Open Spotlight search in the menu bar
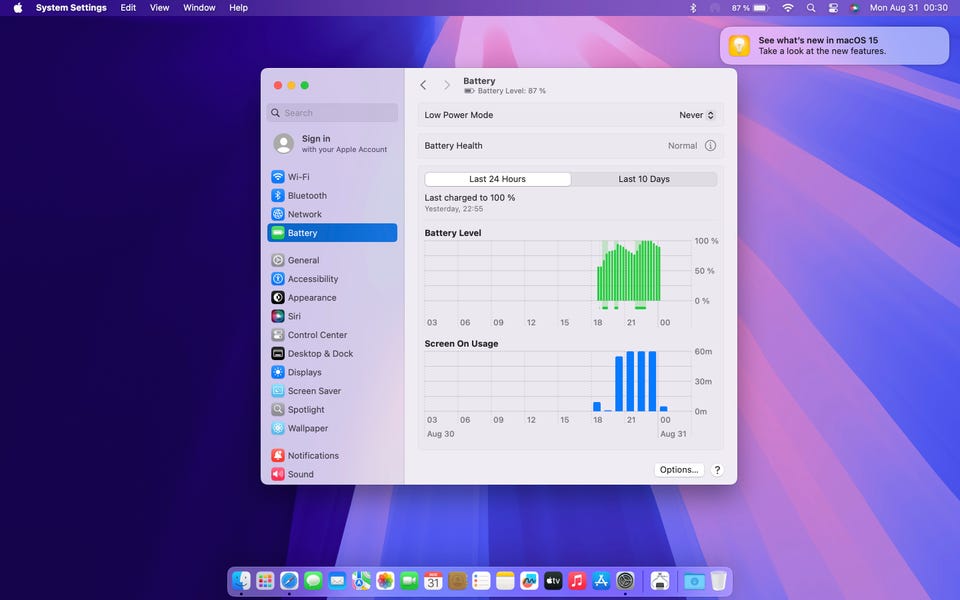The height and width of the screenshot is (600, 960). pyautogui.click(x=811, y=8)
